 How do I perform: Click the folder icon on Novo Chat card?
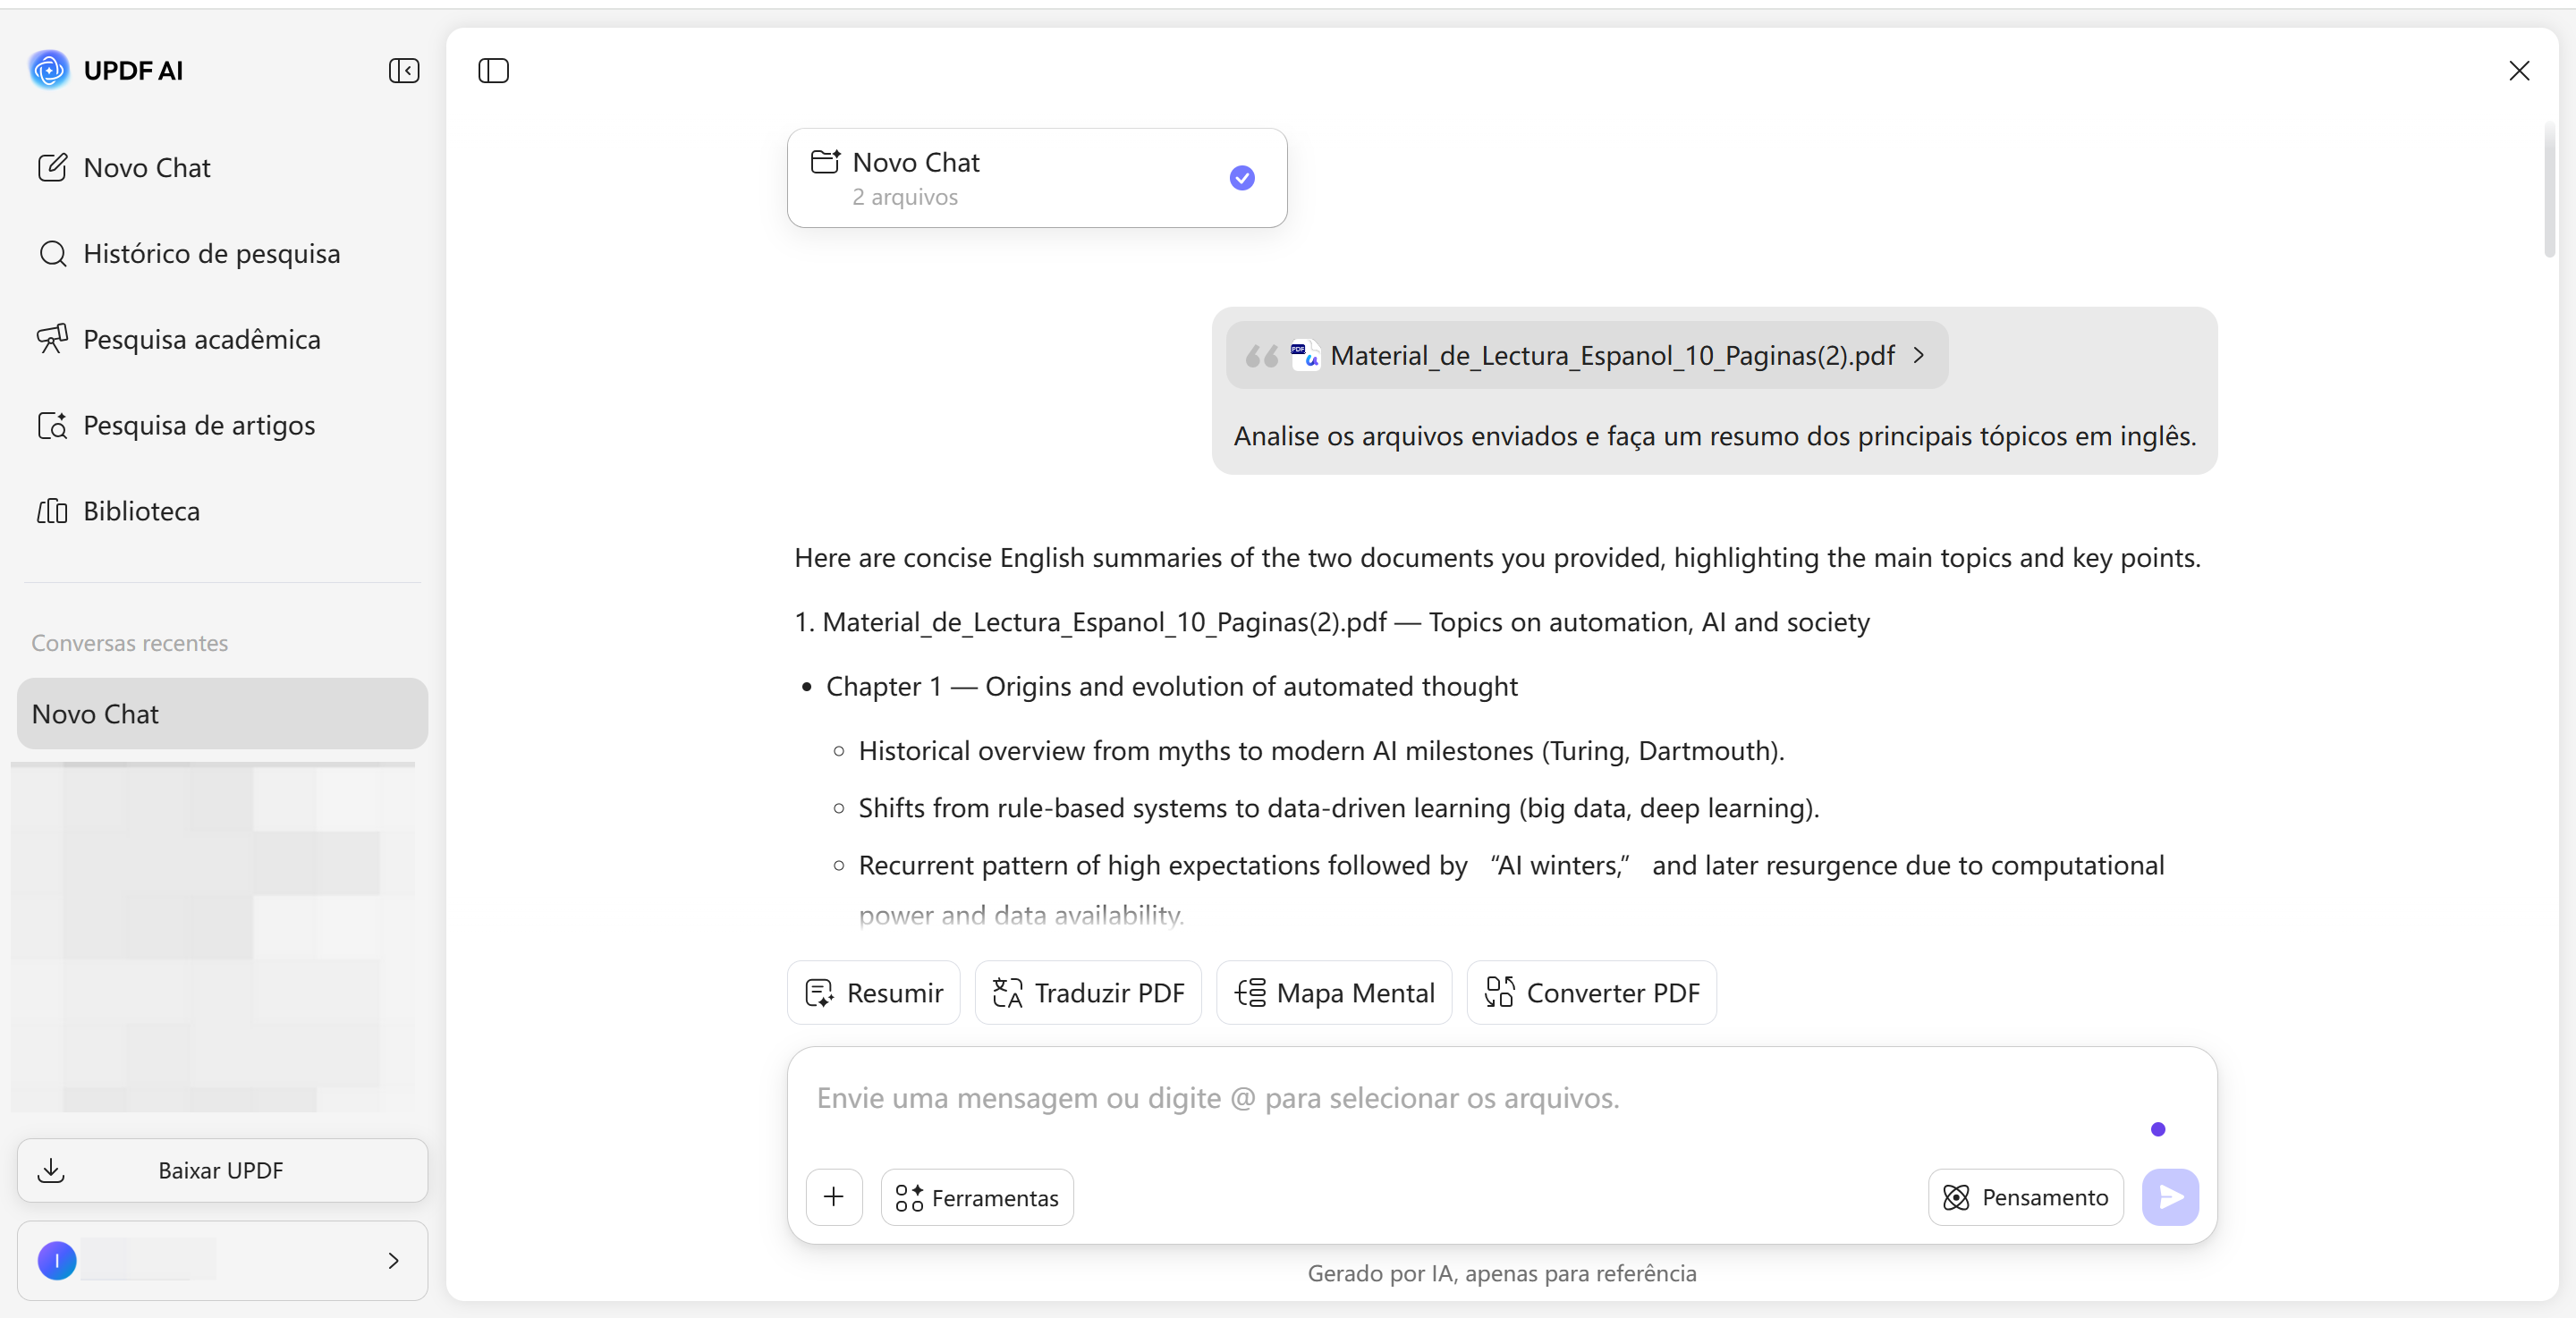pos(825,162)
